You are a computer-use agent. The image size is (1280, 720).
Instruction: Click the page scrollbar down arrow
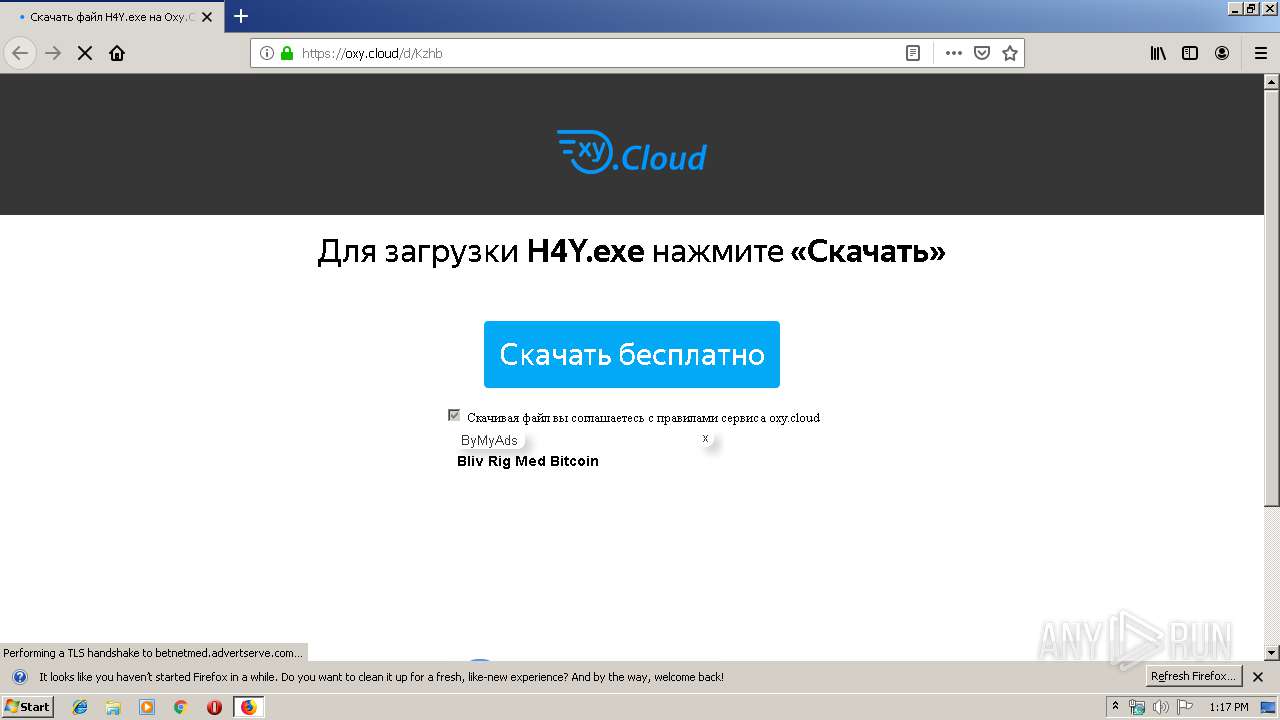[1272, 653]
